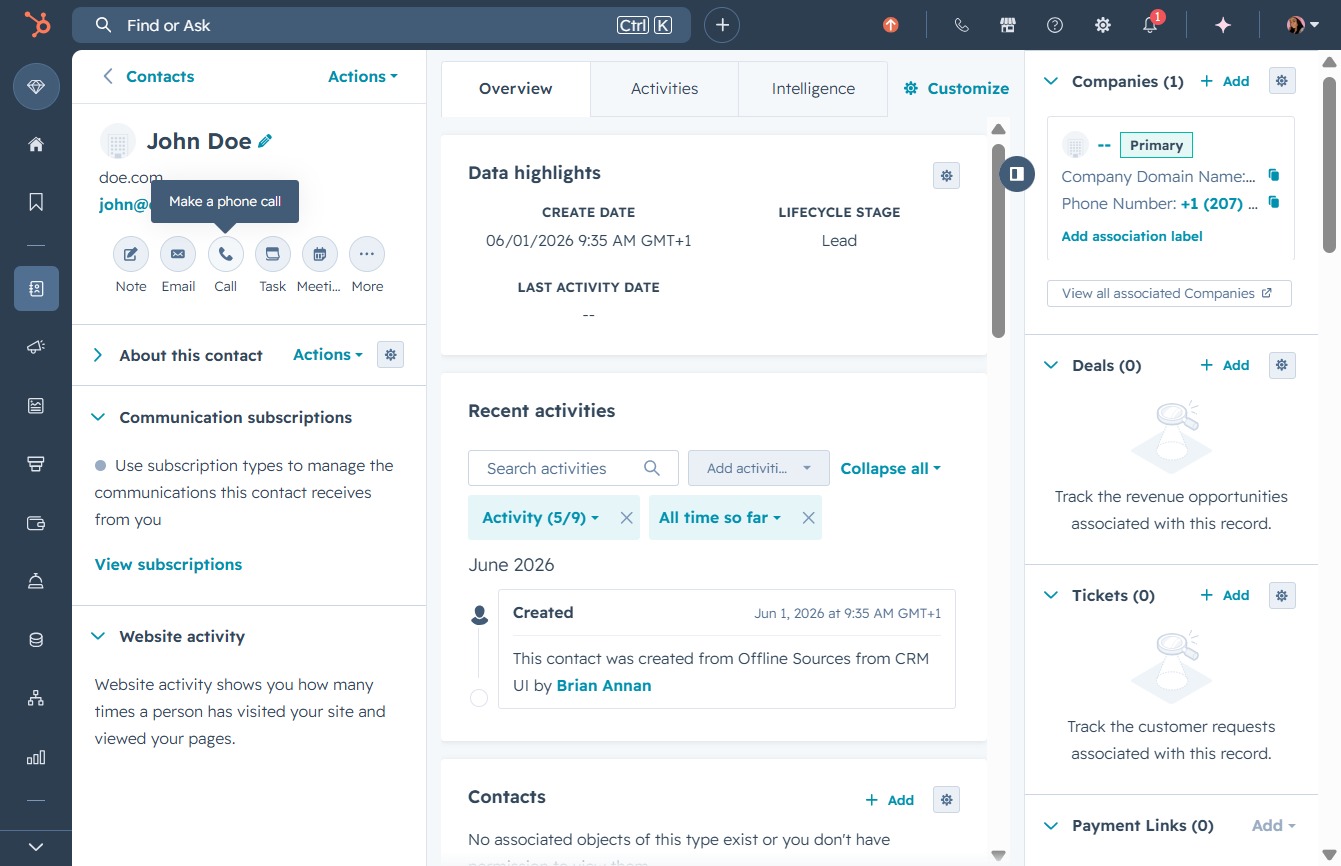Screen dimensions: 1341x866
Task: Open Data highlights settings gear
Action: point(946,176)
